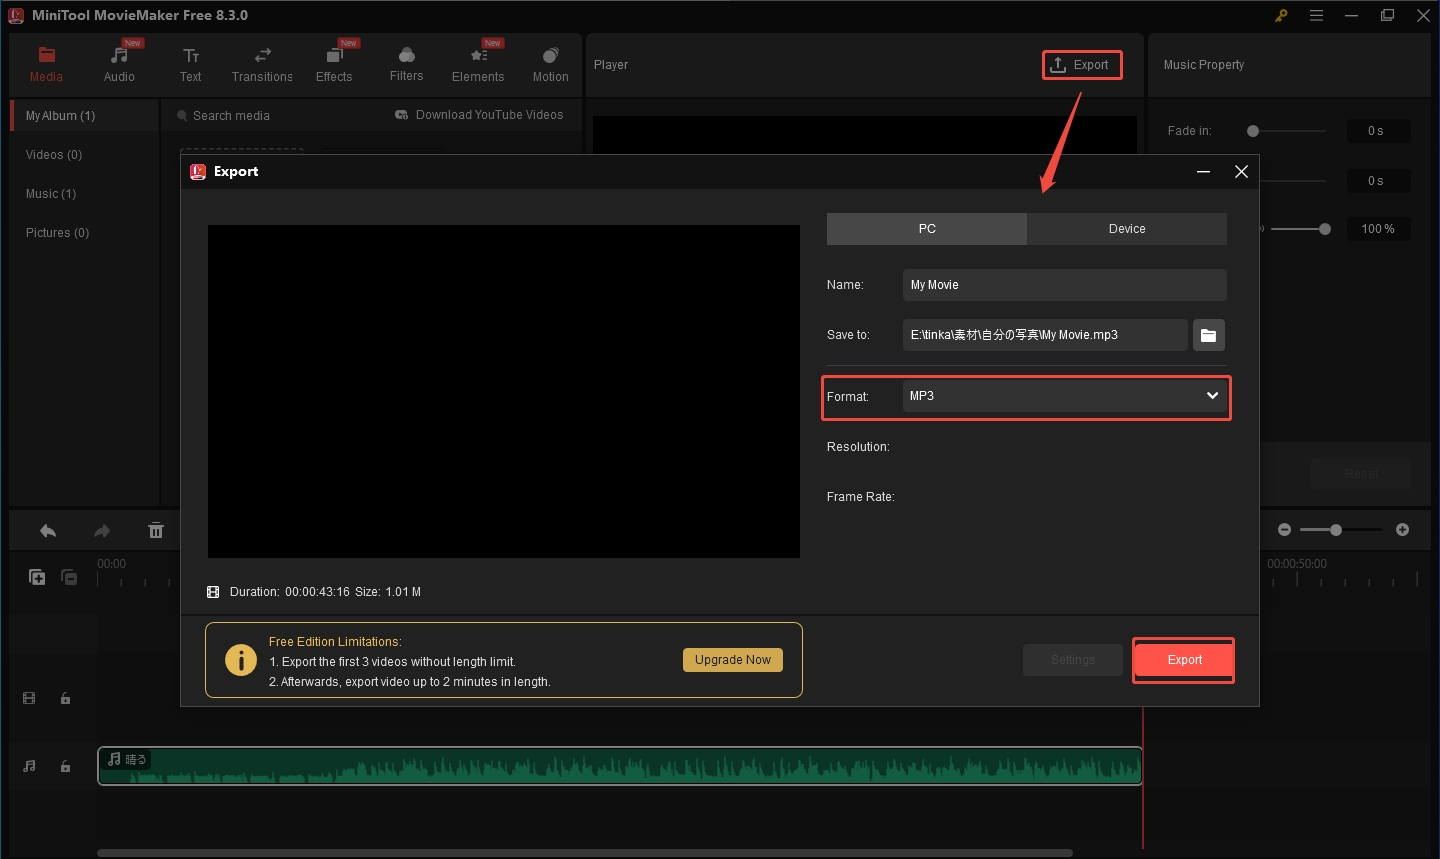
Task: Click the Settings button in Export dialog
Action: point(1073,660)
